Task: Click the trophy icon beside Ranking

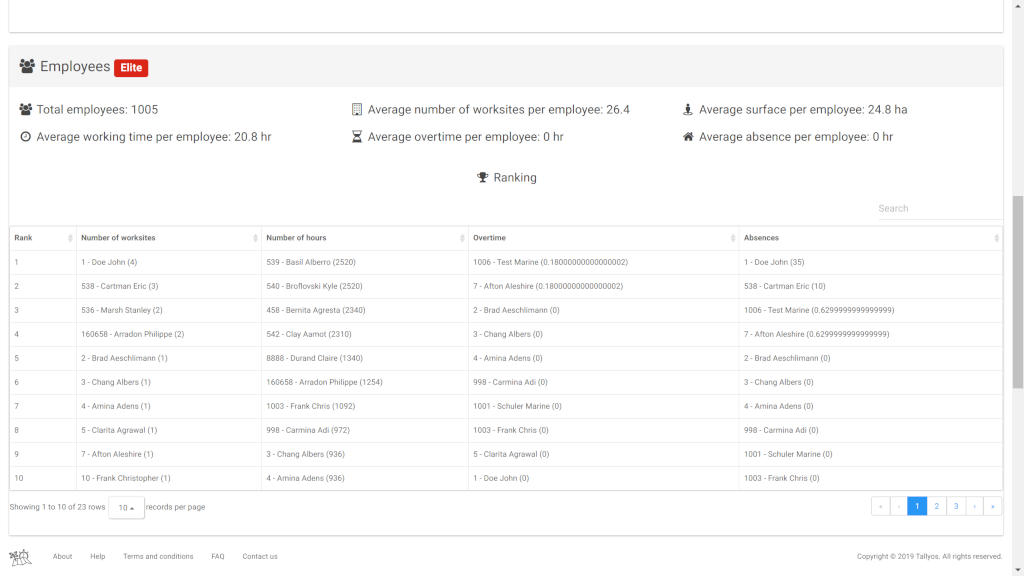Action: click(x=483, y=178)
